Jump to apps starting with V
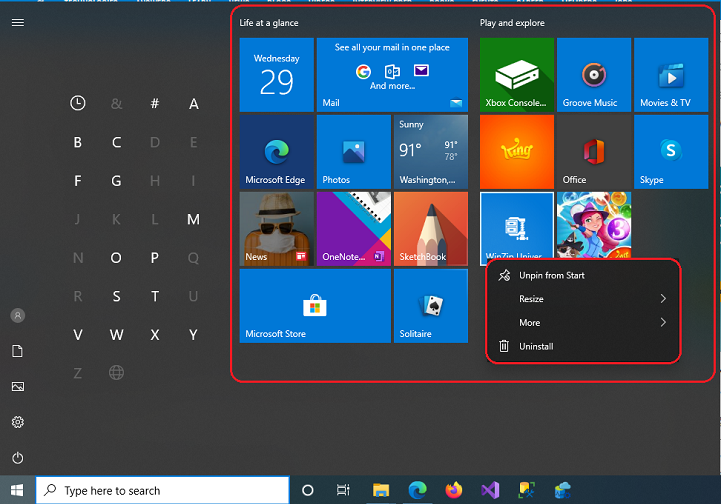This screenshot has height=504, width=721. coord(78,335)
